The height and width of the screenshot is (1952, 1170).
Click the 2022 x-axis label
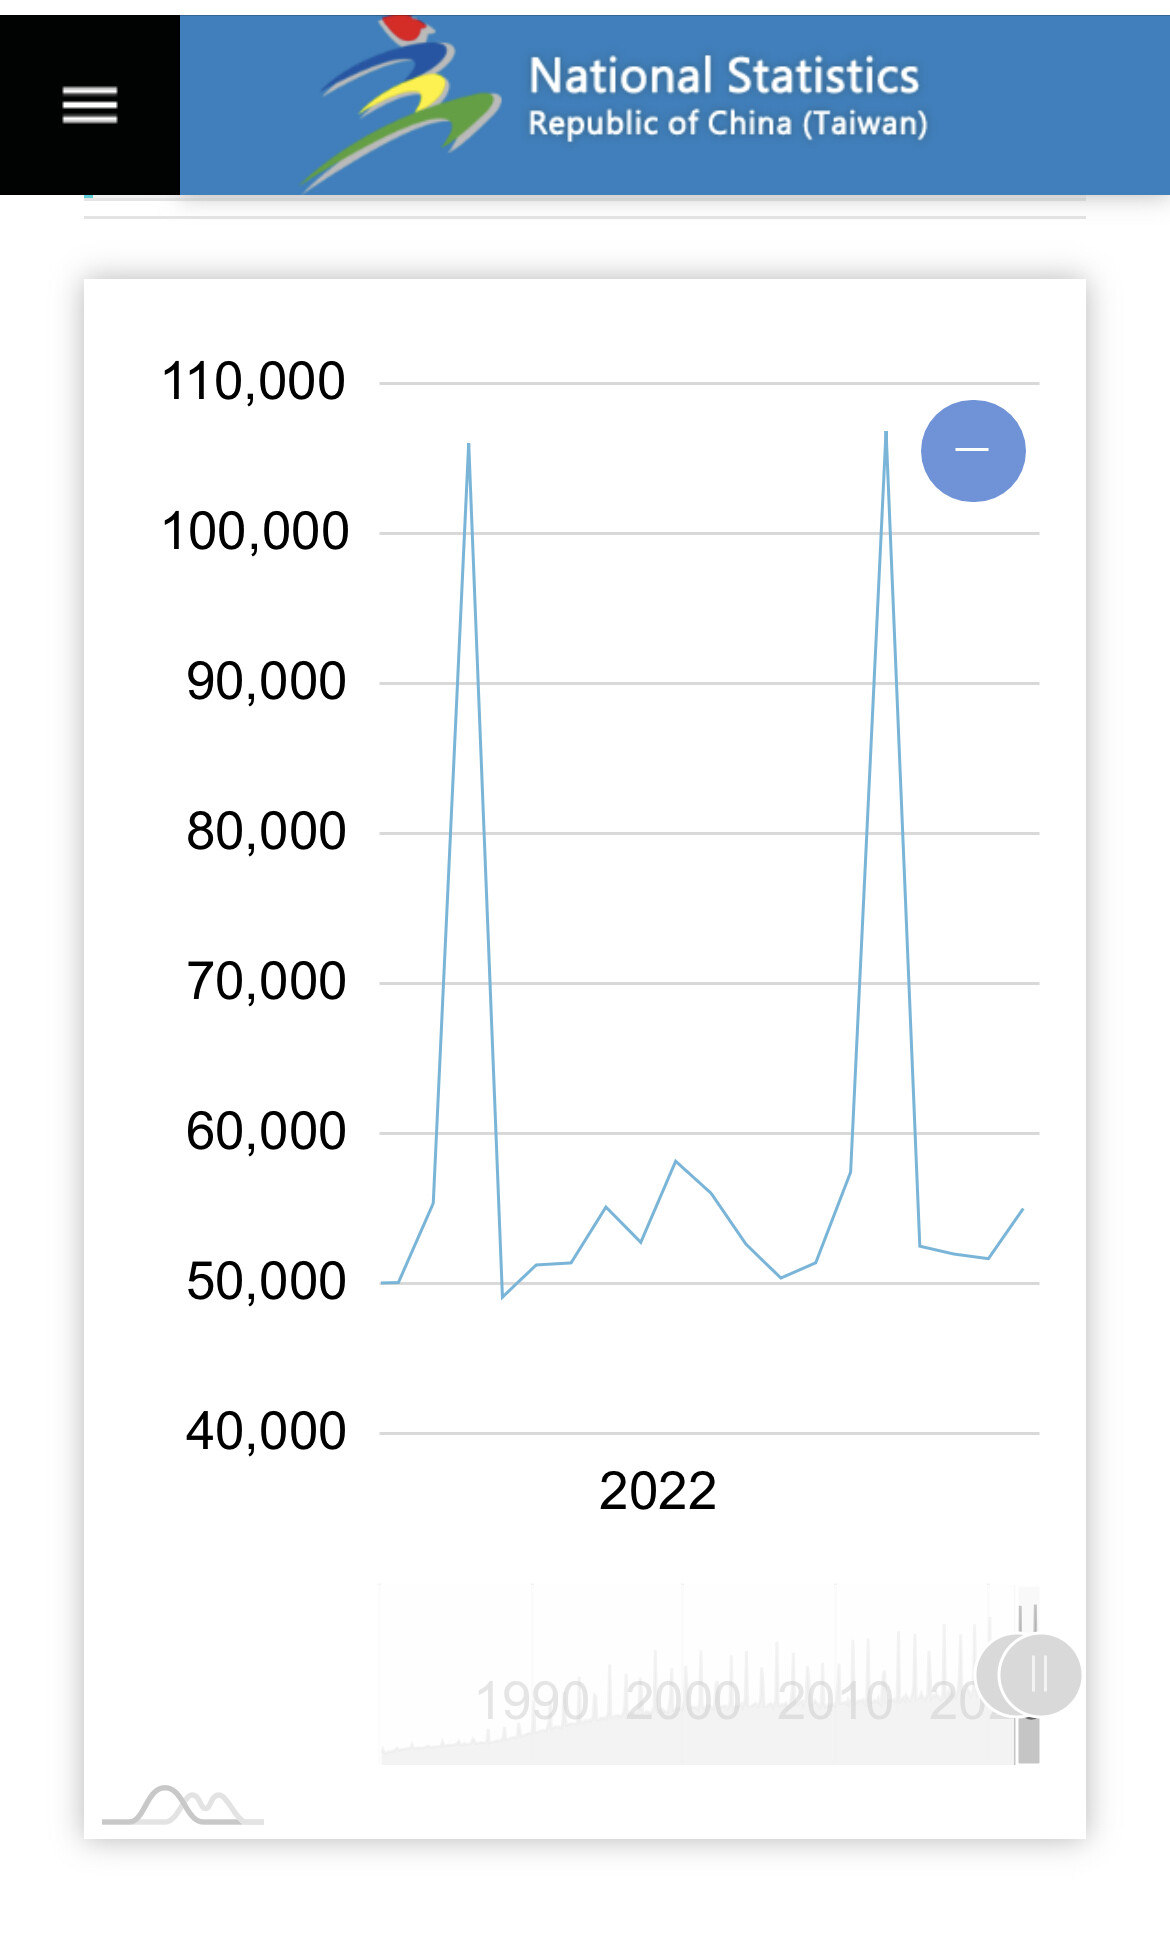coord(657,1491)
